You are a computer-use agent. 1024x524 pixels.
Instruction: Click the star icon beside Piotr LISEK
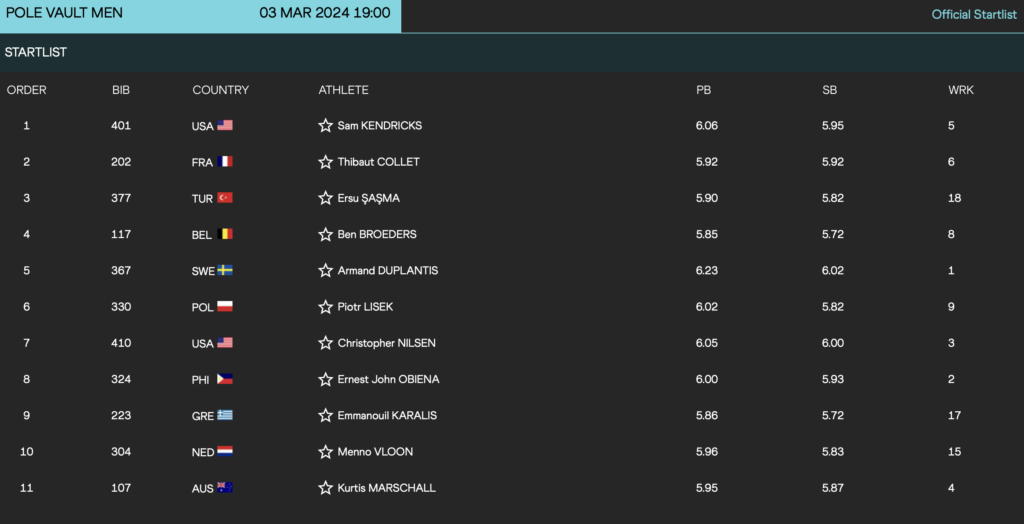coord(325,306)
